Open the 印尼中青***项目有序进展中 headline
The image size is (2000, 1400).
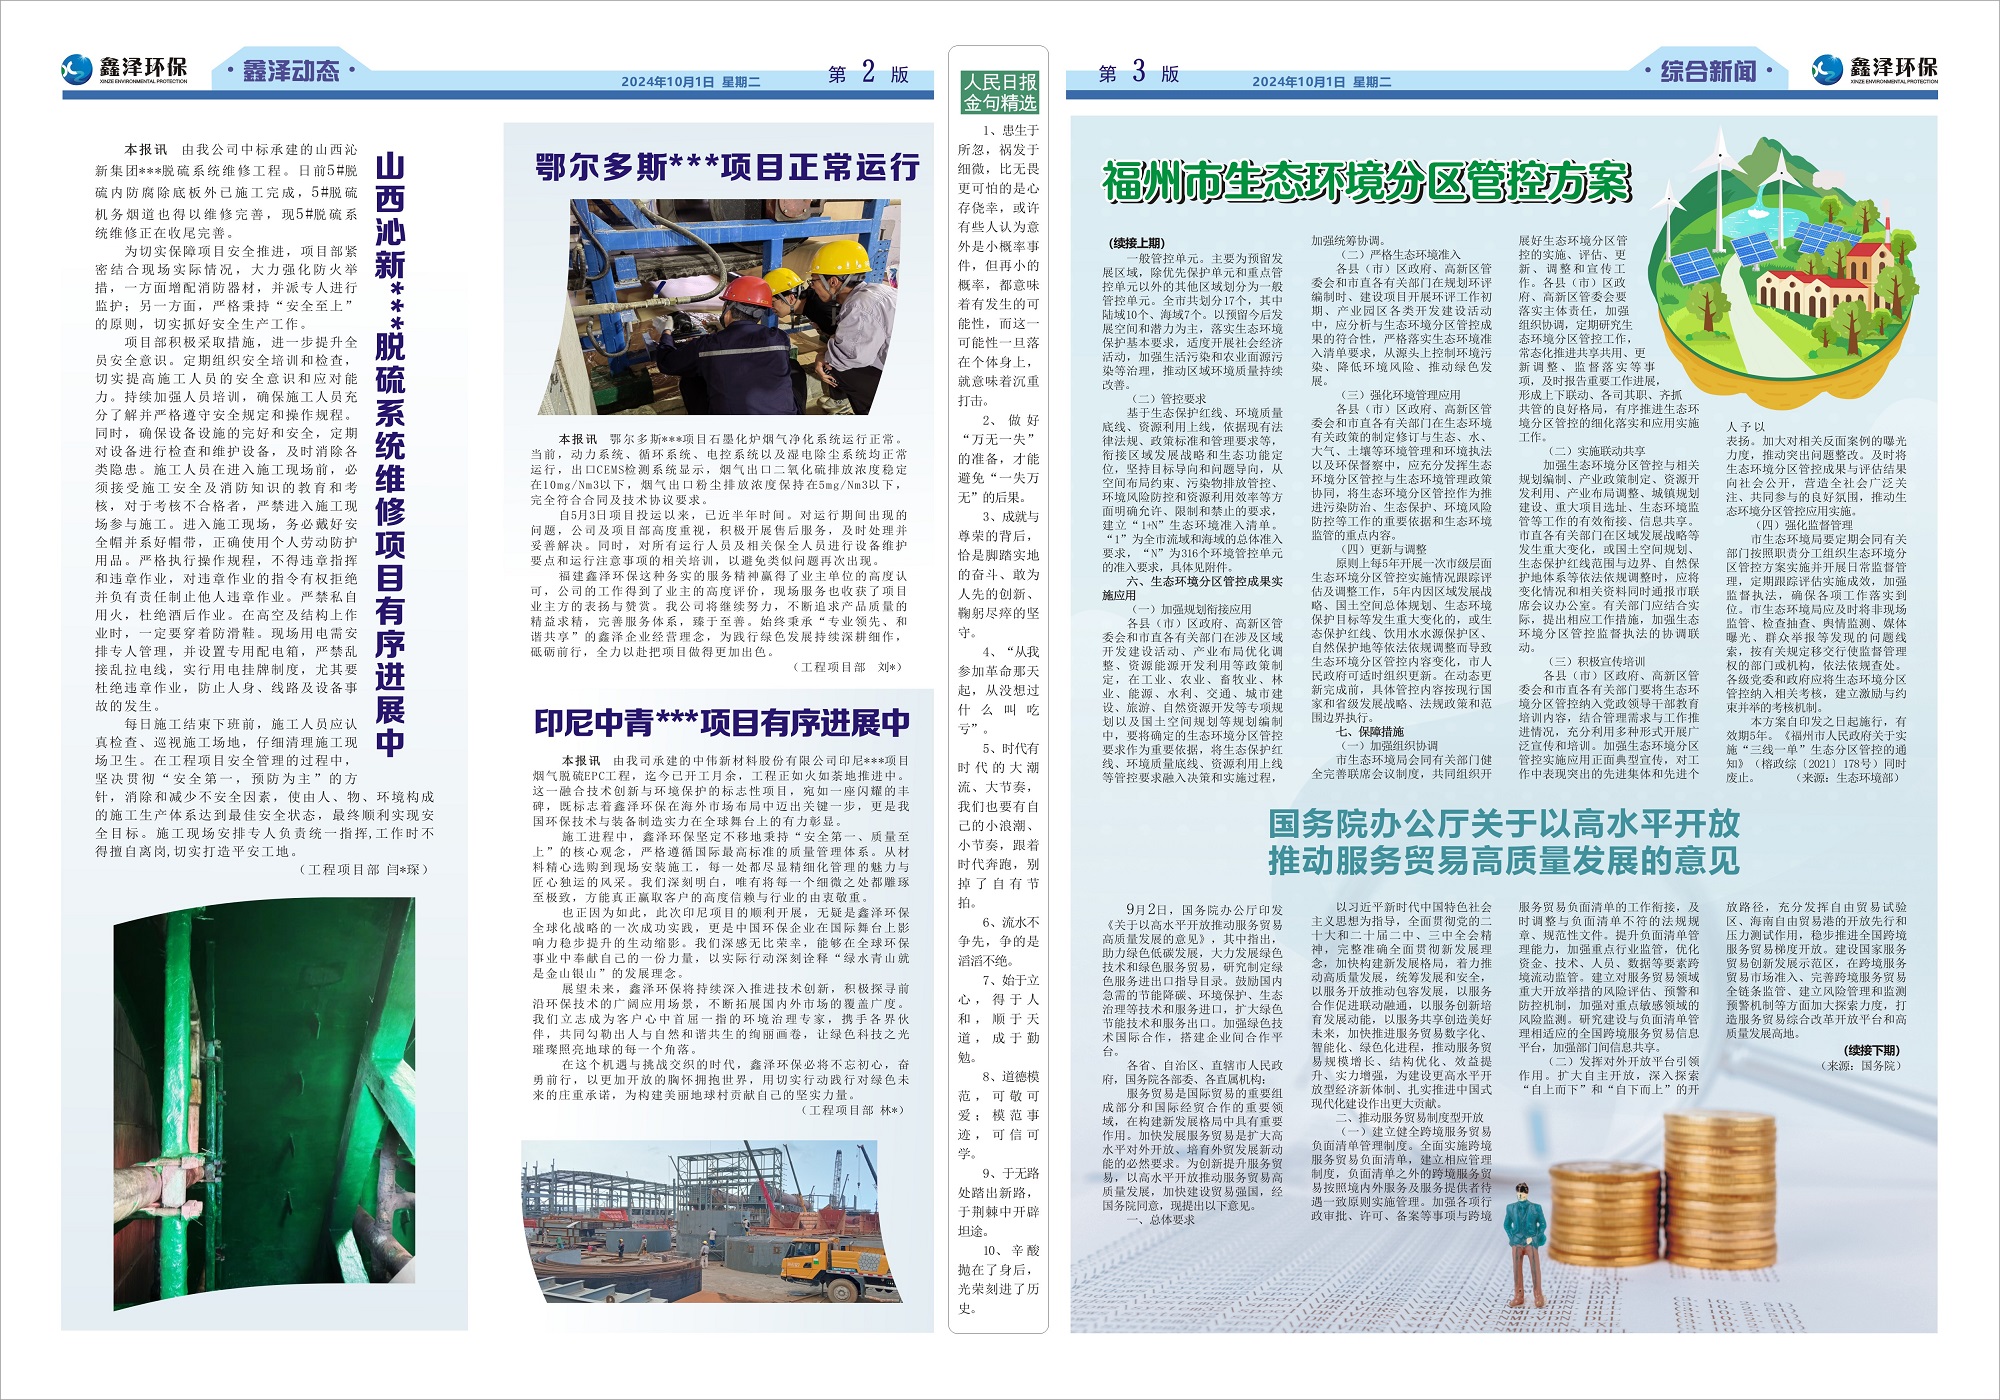point(721,722)
